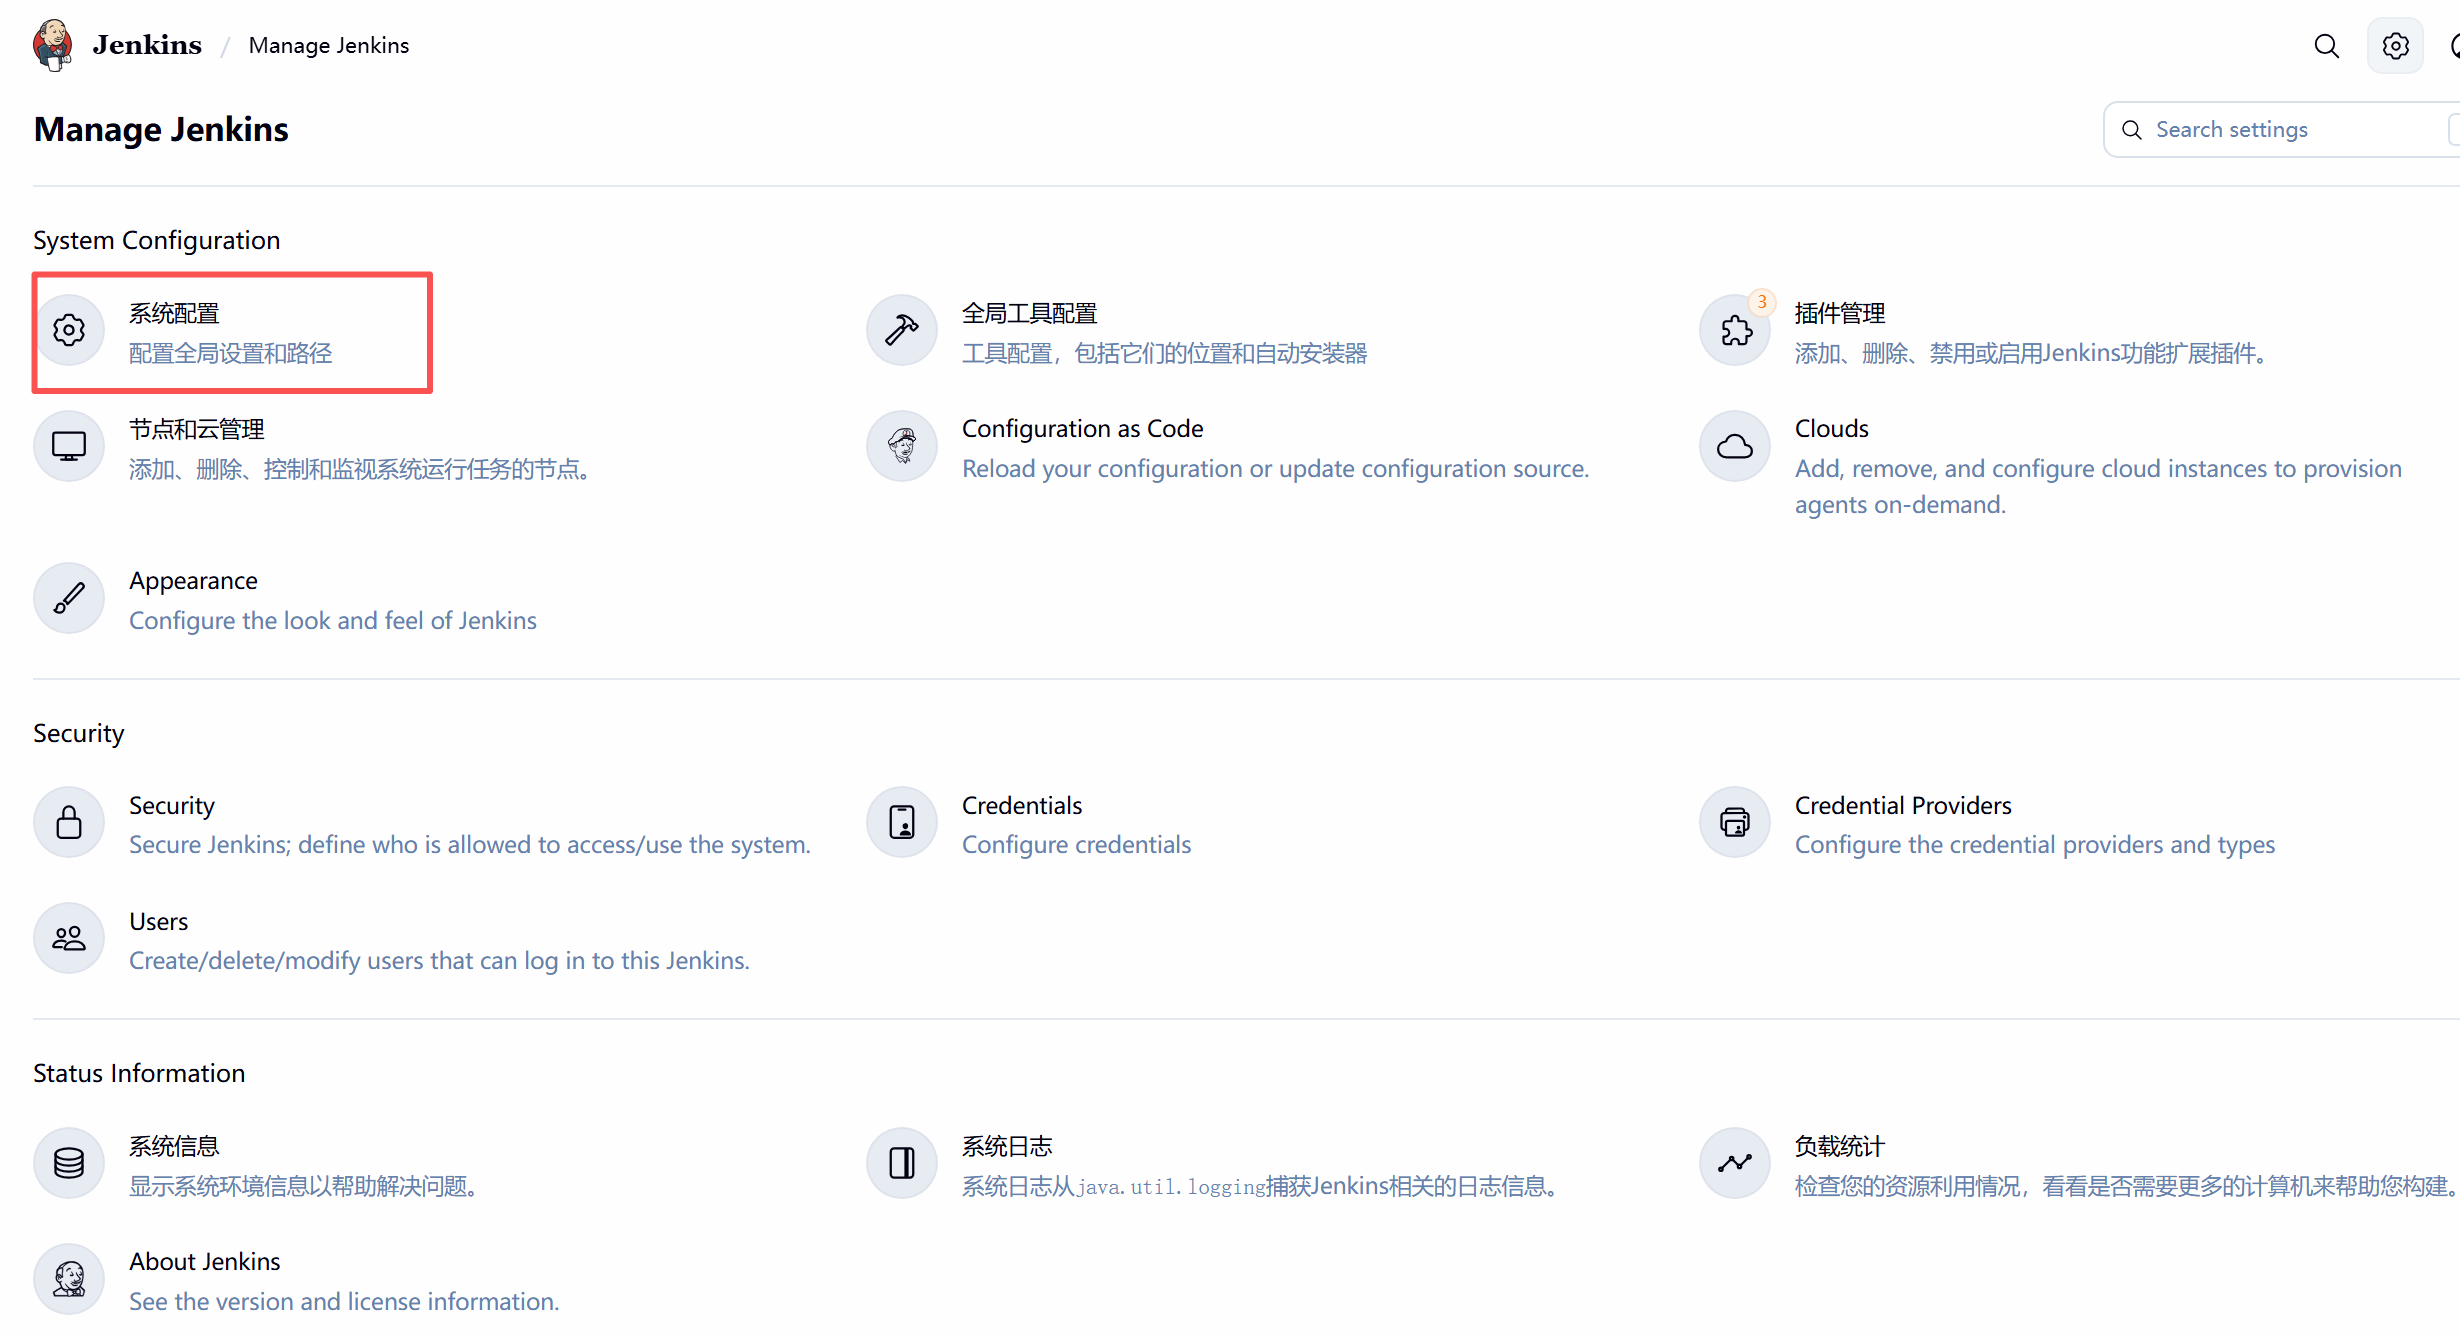Open Credential Providers title link

pyautogui.click(x=1903, y=806)
